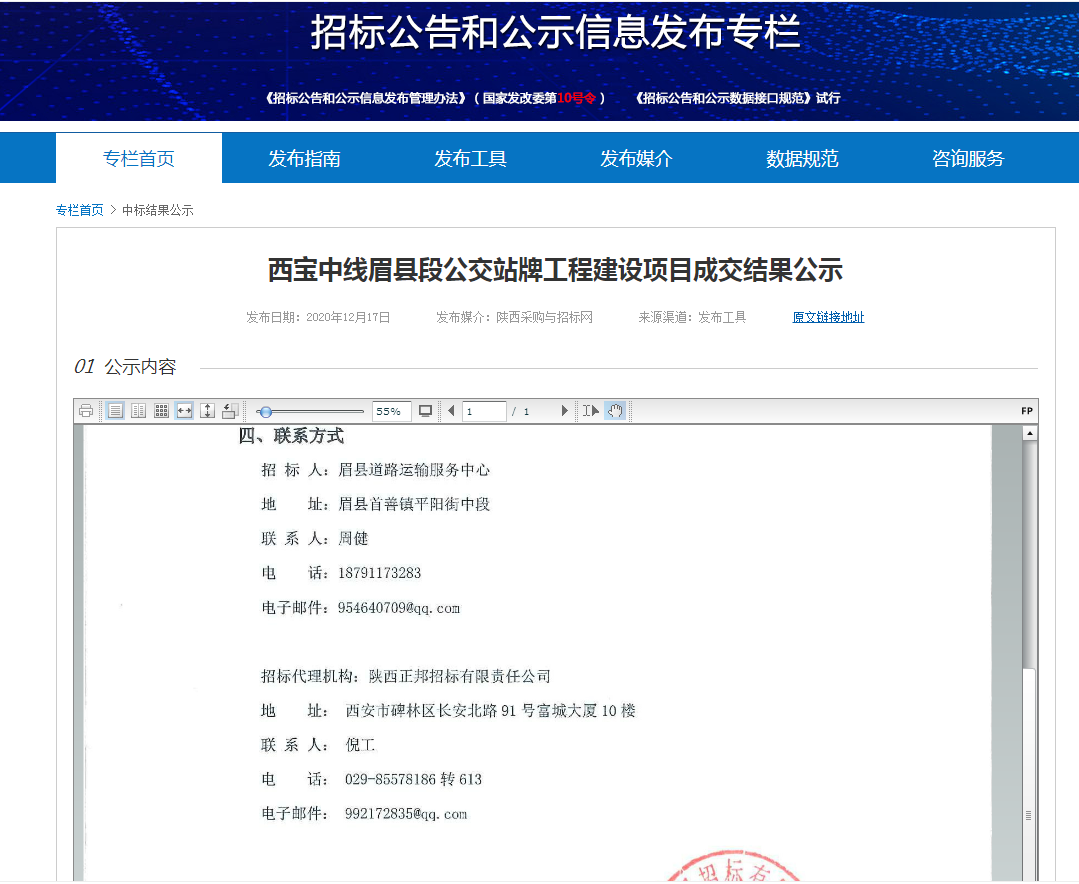
Task: Click the banner title 招标公告和公示信息发布专栏
Action: (555, 33)
